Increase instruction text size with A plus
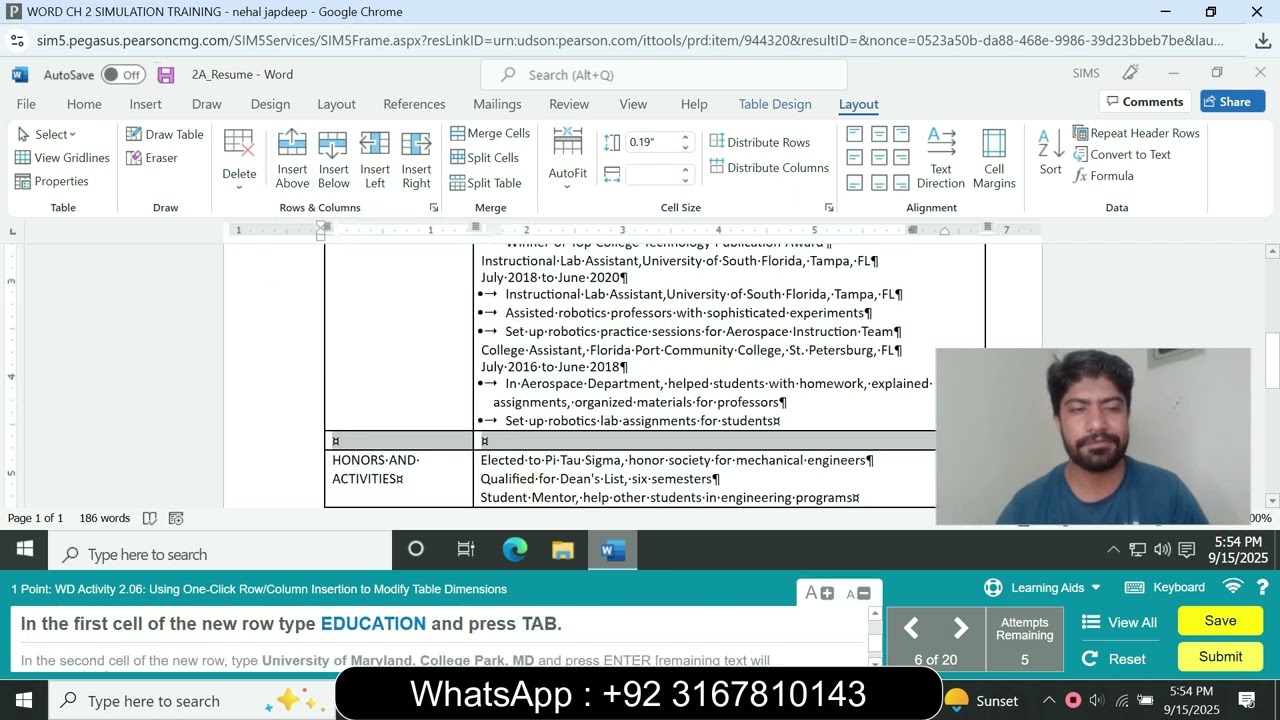Image resolution: width=1280 pixels, height=720 pixels. coord(819,593)
